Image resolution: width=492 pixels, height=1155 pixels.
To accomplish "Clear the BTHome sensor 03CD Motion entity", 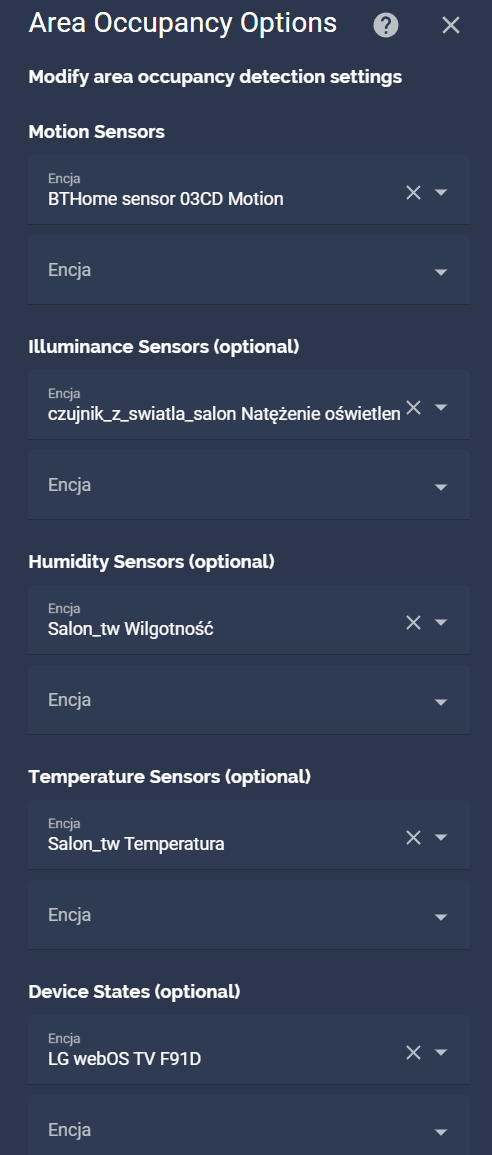I will (x=413, y=192).
